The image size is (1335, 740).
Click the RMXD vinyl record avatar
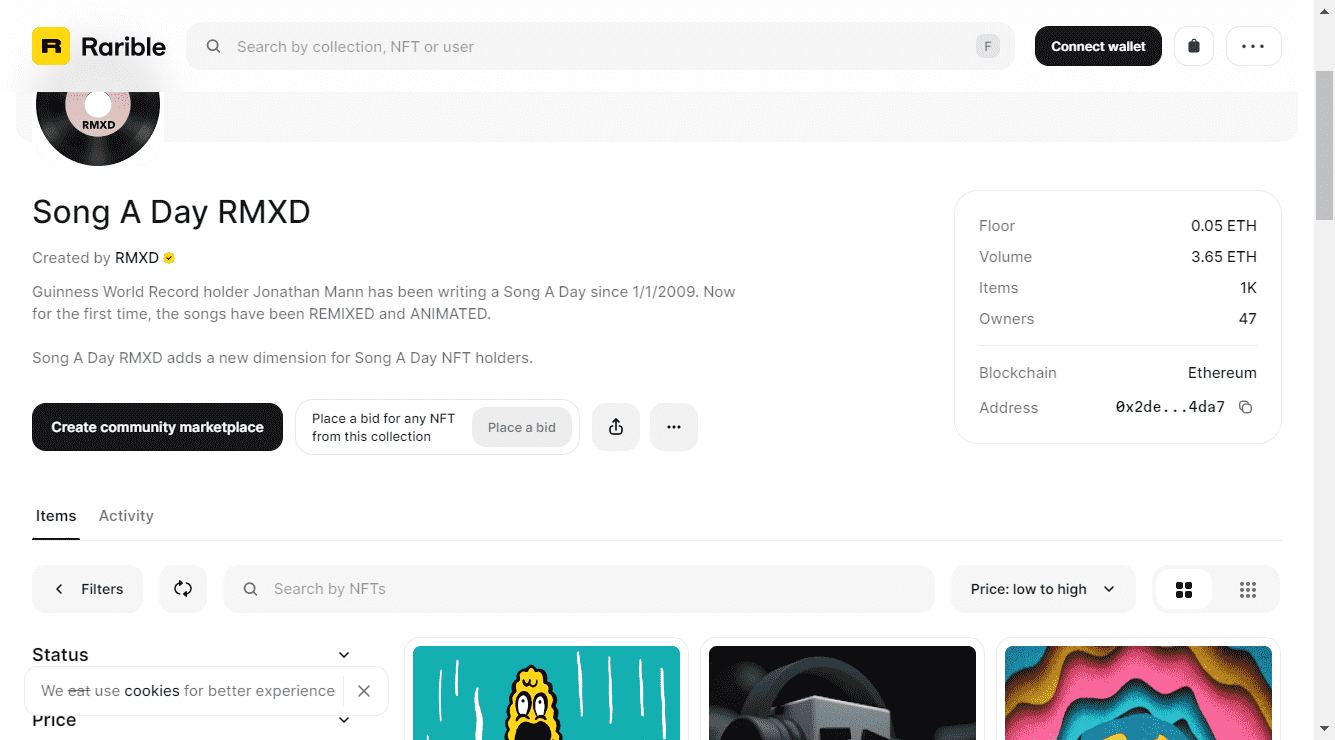tap(98, 118)
